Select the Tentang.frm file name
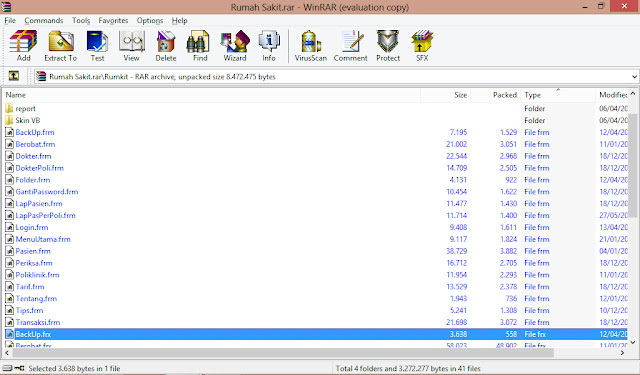The width and height of the screenshot is (640, 375). (x=36, y=299)
